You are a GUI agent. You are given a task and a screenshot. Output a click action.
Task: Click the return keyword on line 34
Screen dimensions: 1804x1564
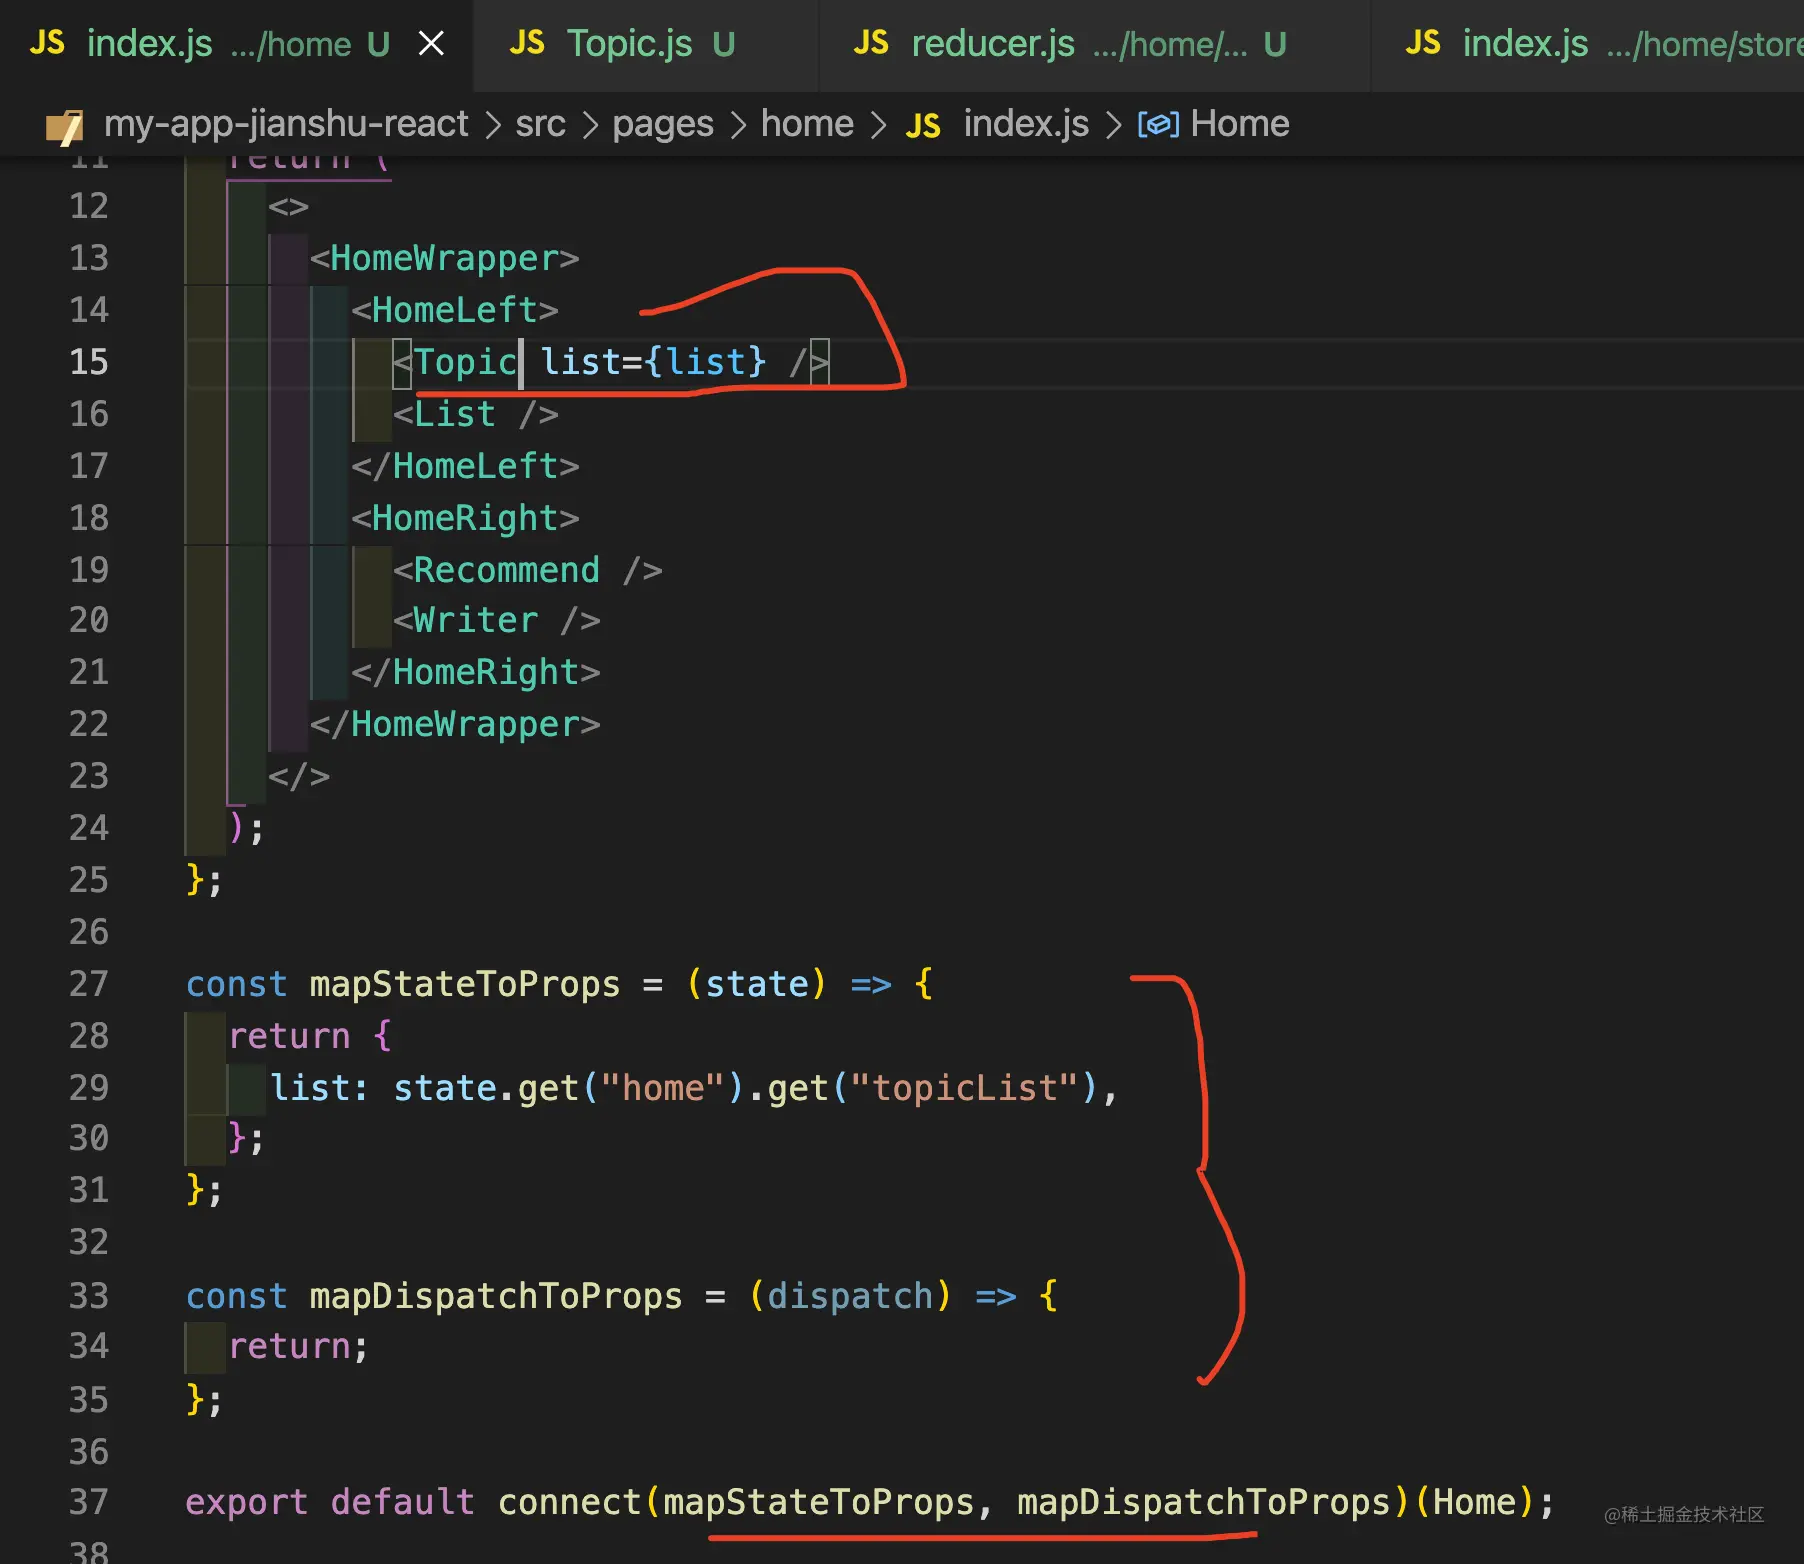(x=289, y=1346)
